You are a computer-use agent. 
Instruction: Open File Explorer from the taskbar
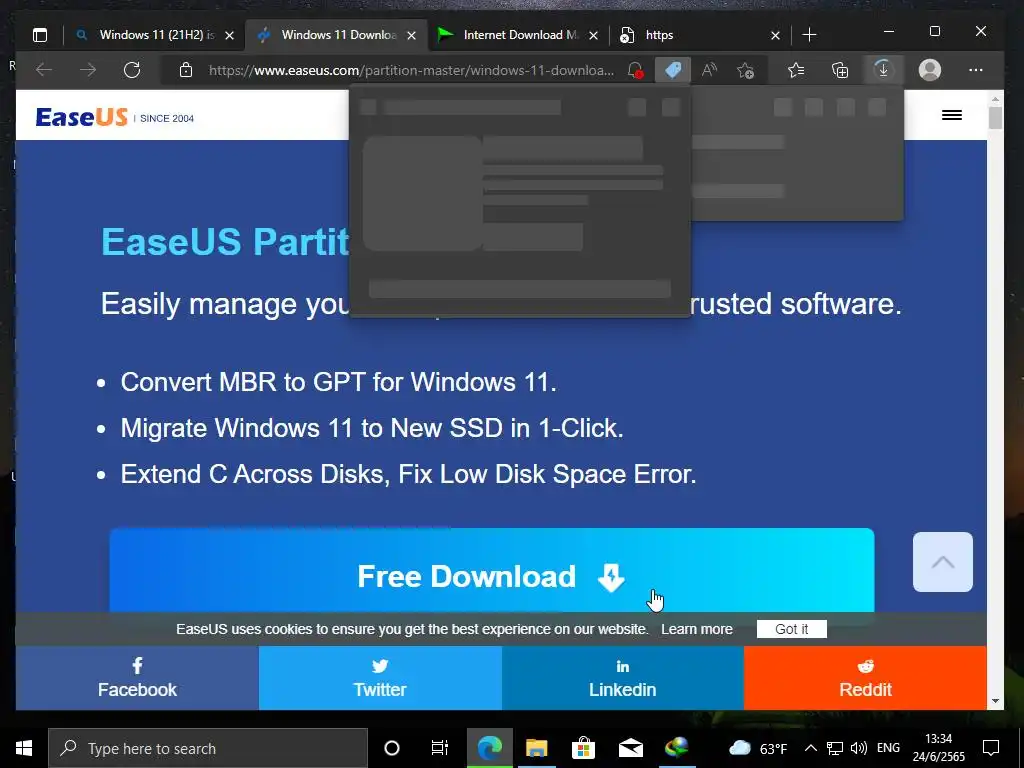[536, 748]
